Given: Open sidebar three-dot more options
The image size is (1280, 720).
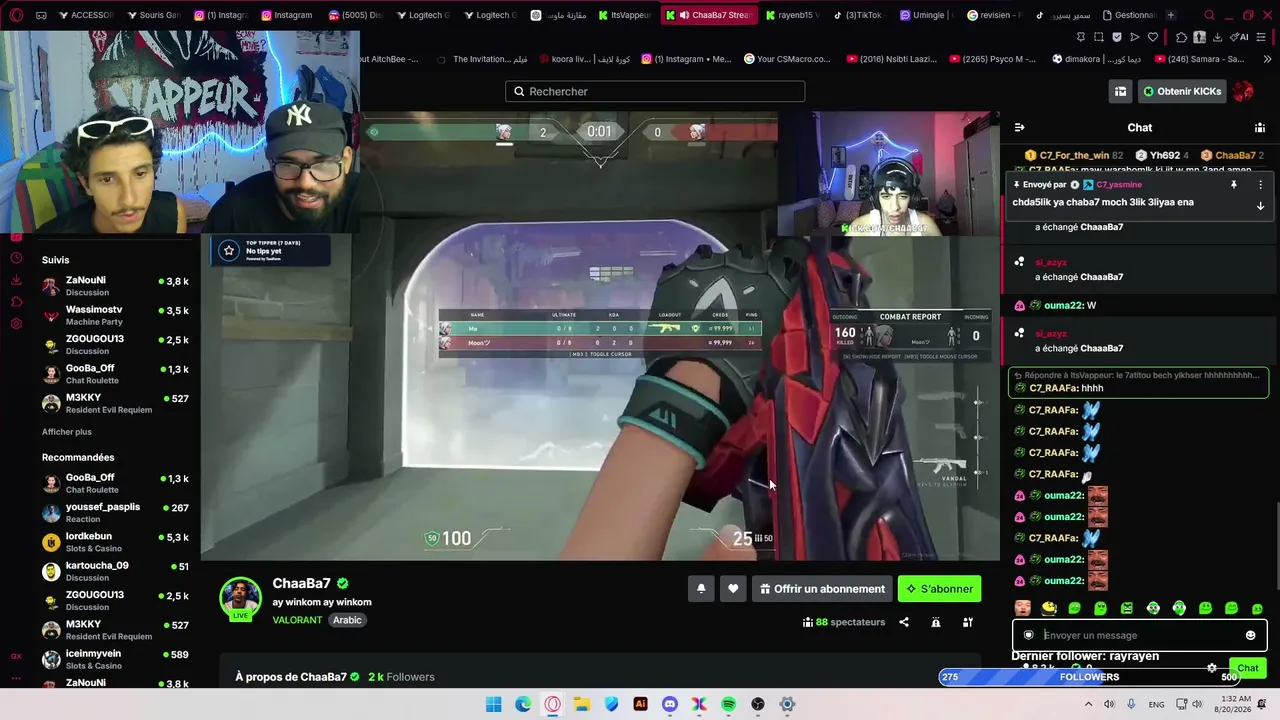Looking at the screenshot, I should point(16,678).
